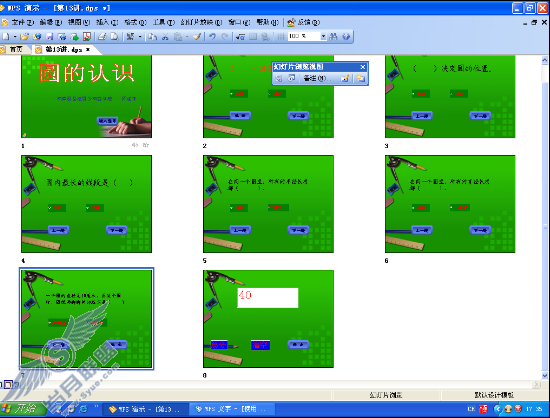
Task: Click slide design paintbrush icon in floating toolbar
Action: (344, 78)
